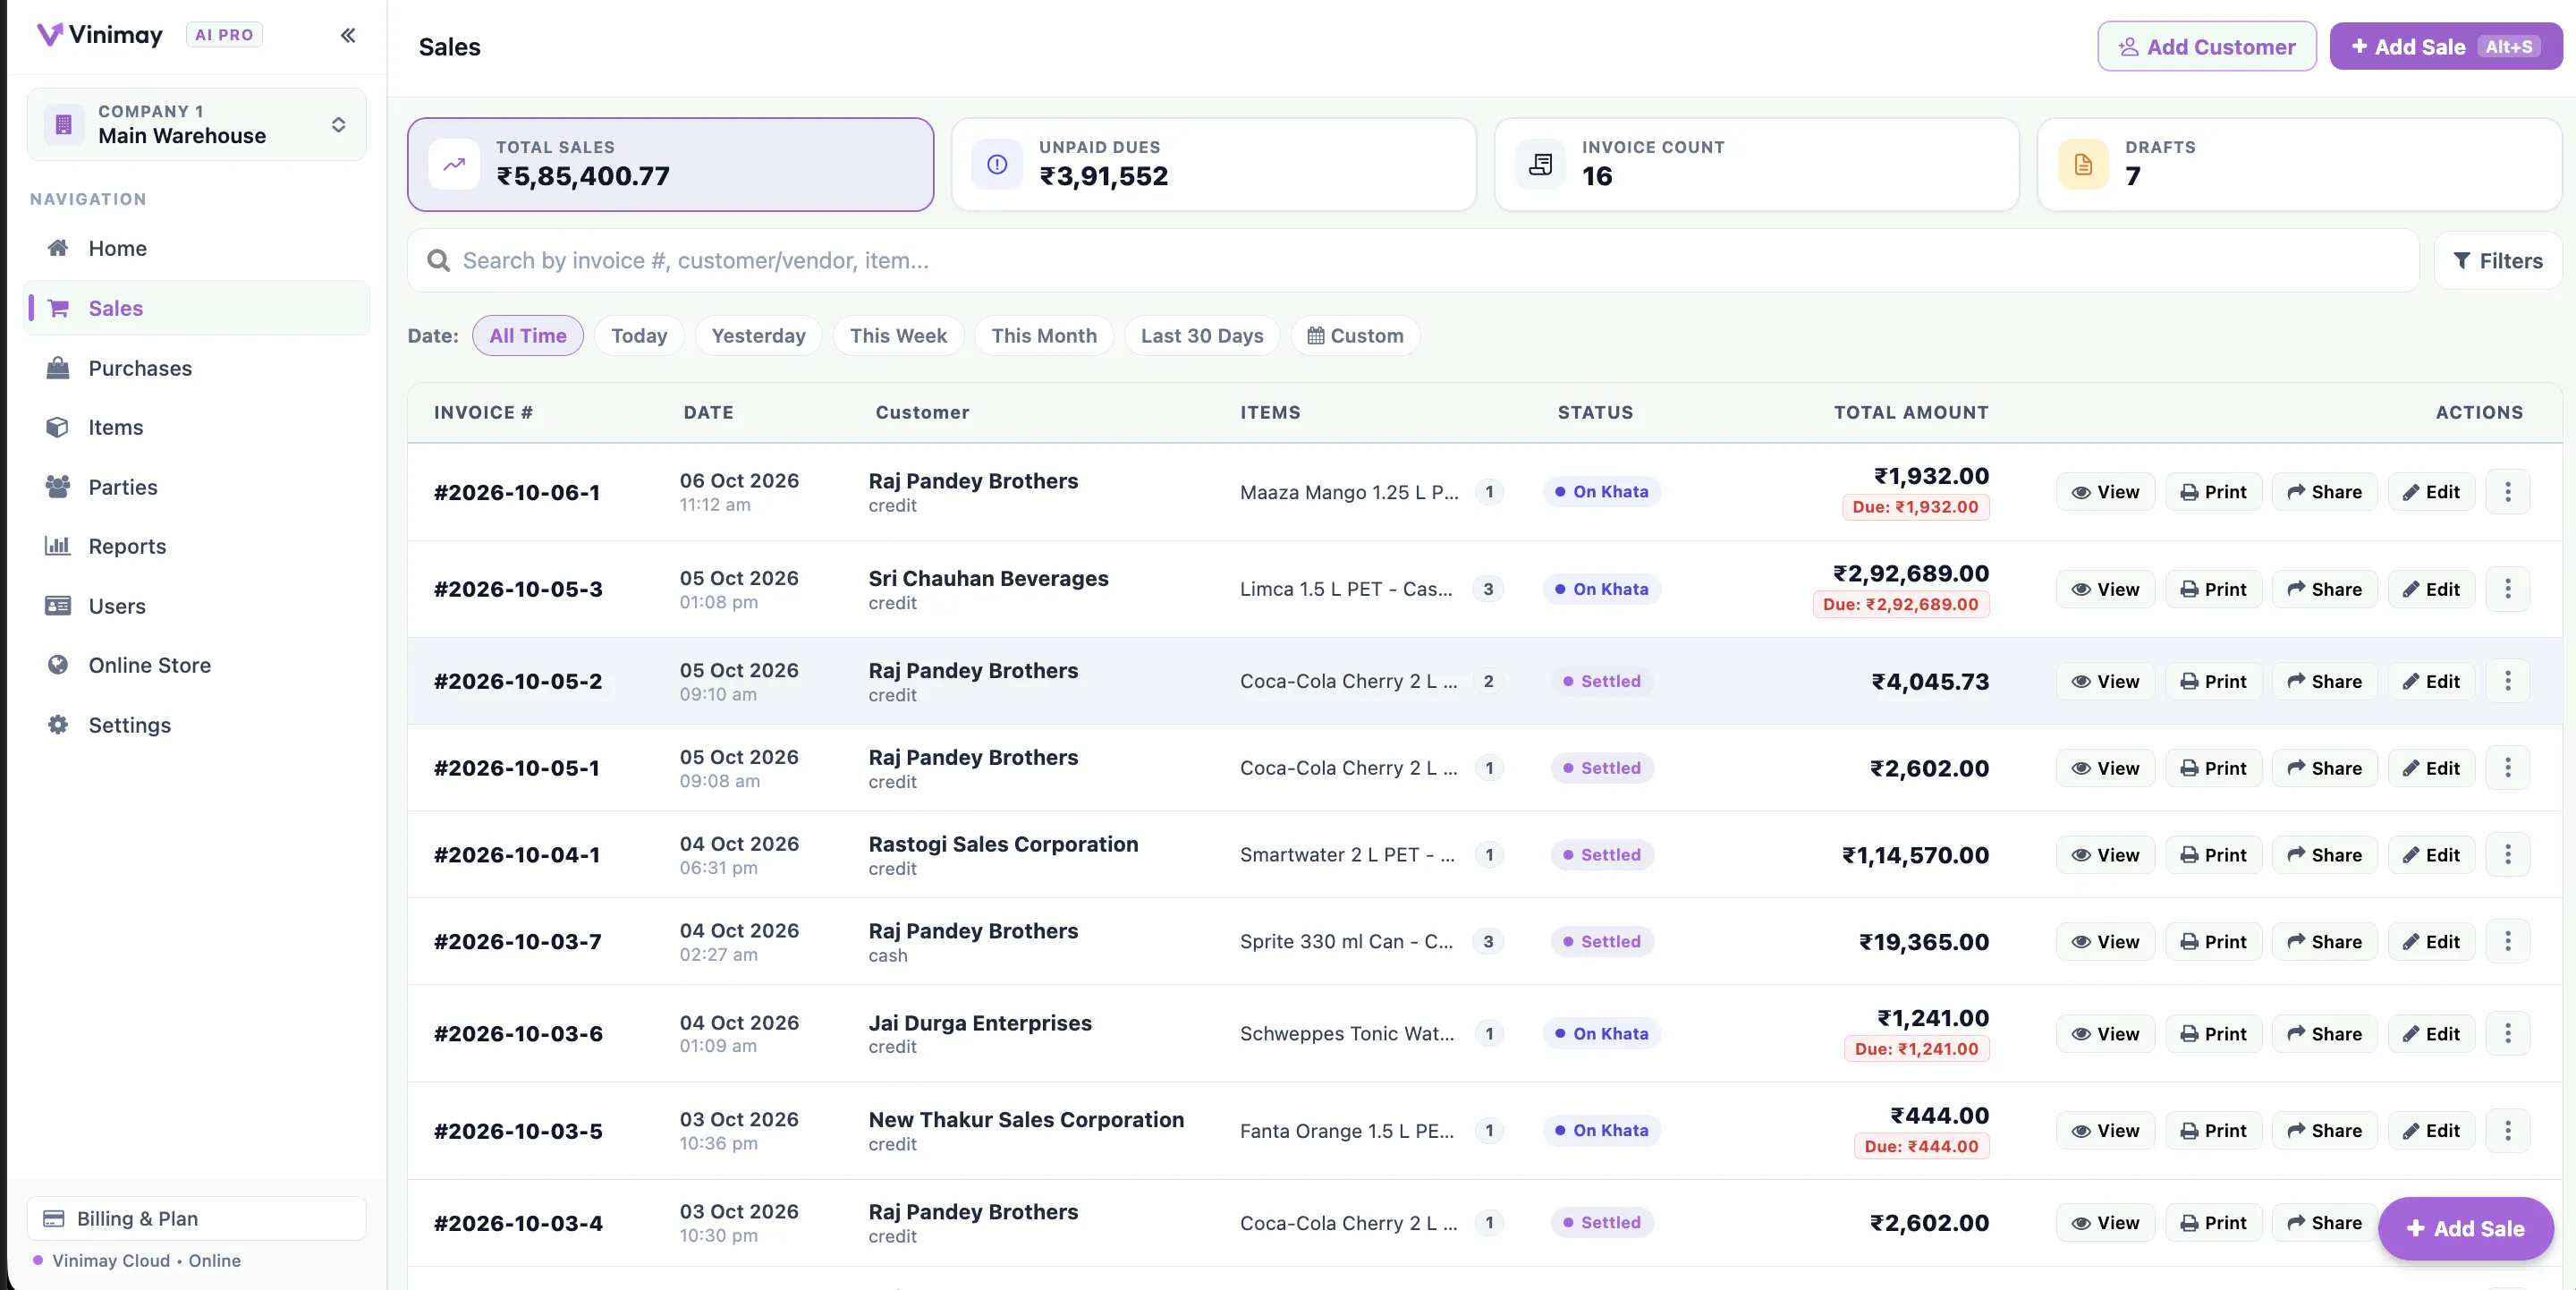Select the Today date filter
Screen dimensions: 2576x1290
639,335
